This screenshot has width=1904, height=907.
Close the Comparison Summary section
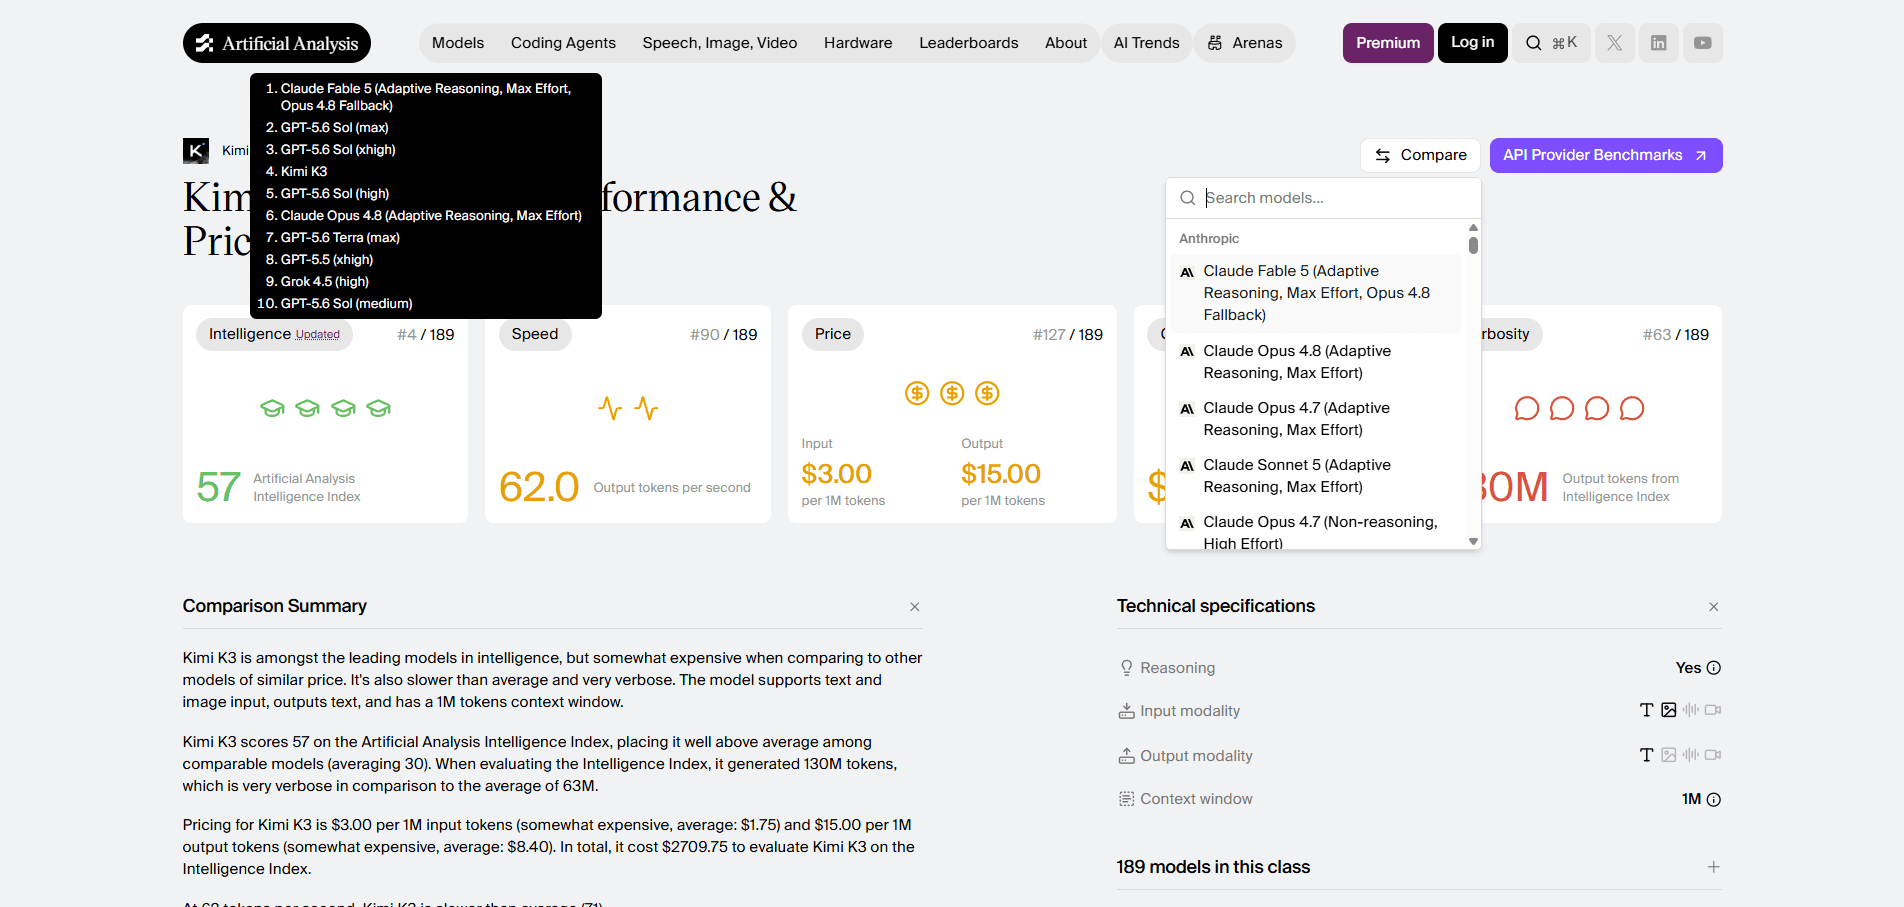coord(914,607)
